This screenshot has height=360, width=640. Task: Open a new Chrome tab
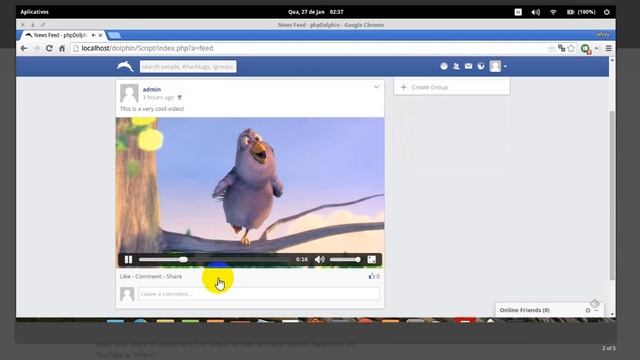point(114,36)
